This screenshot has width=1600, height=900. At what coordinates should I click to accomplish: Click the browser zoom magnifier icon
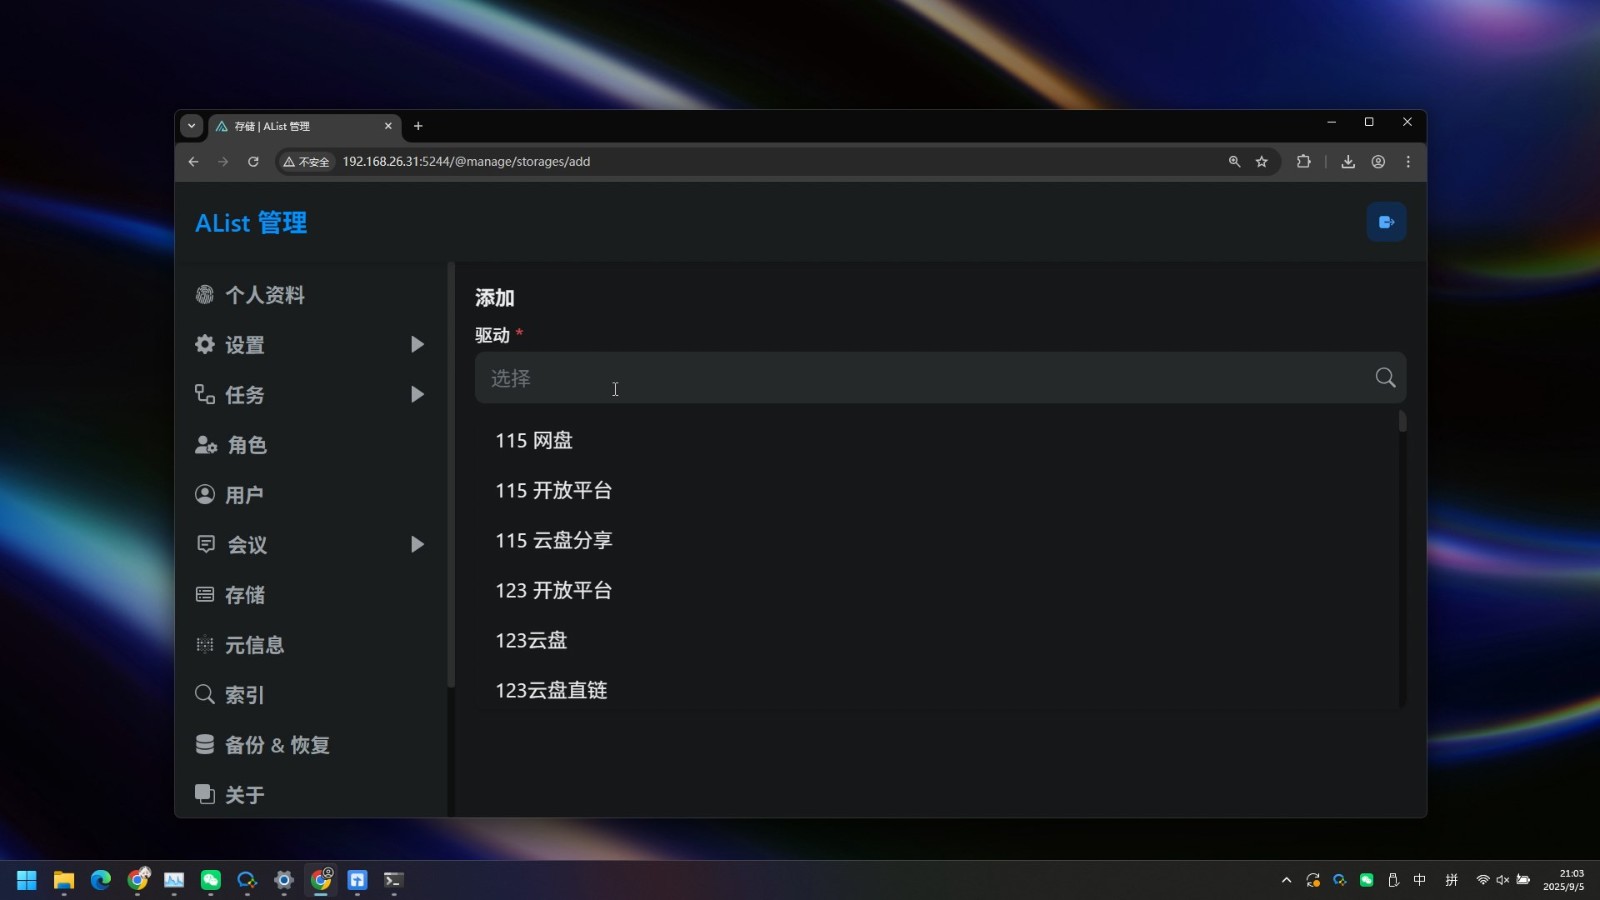[x=1234, y=162]
